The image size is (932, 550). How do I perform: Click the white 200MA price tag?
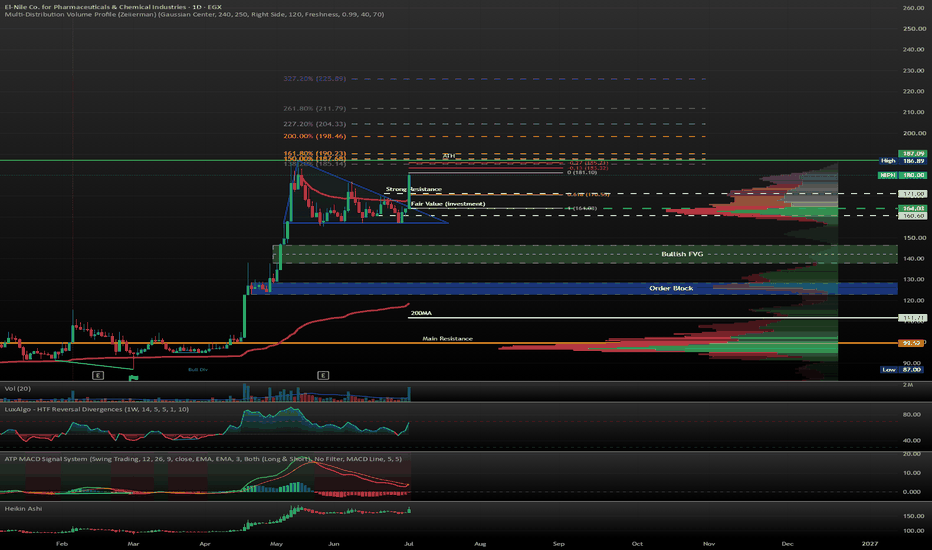pos(913,318)
